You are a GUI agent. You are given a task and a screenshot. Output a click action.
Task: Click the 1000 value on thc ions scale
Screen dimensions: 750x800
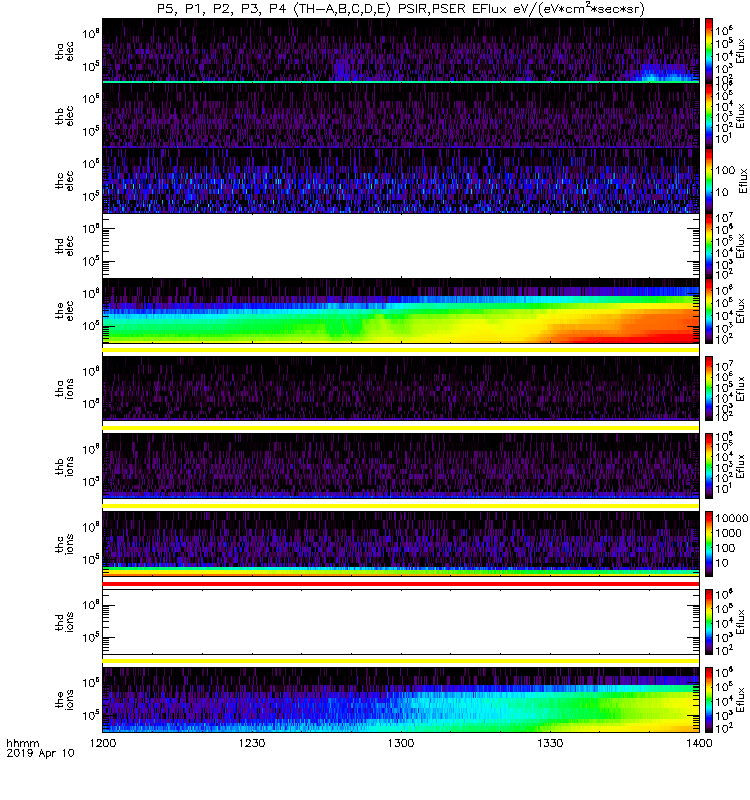729,533
